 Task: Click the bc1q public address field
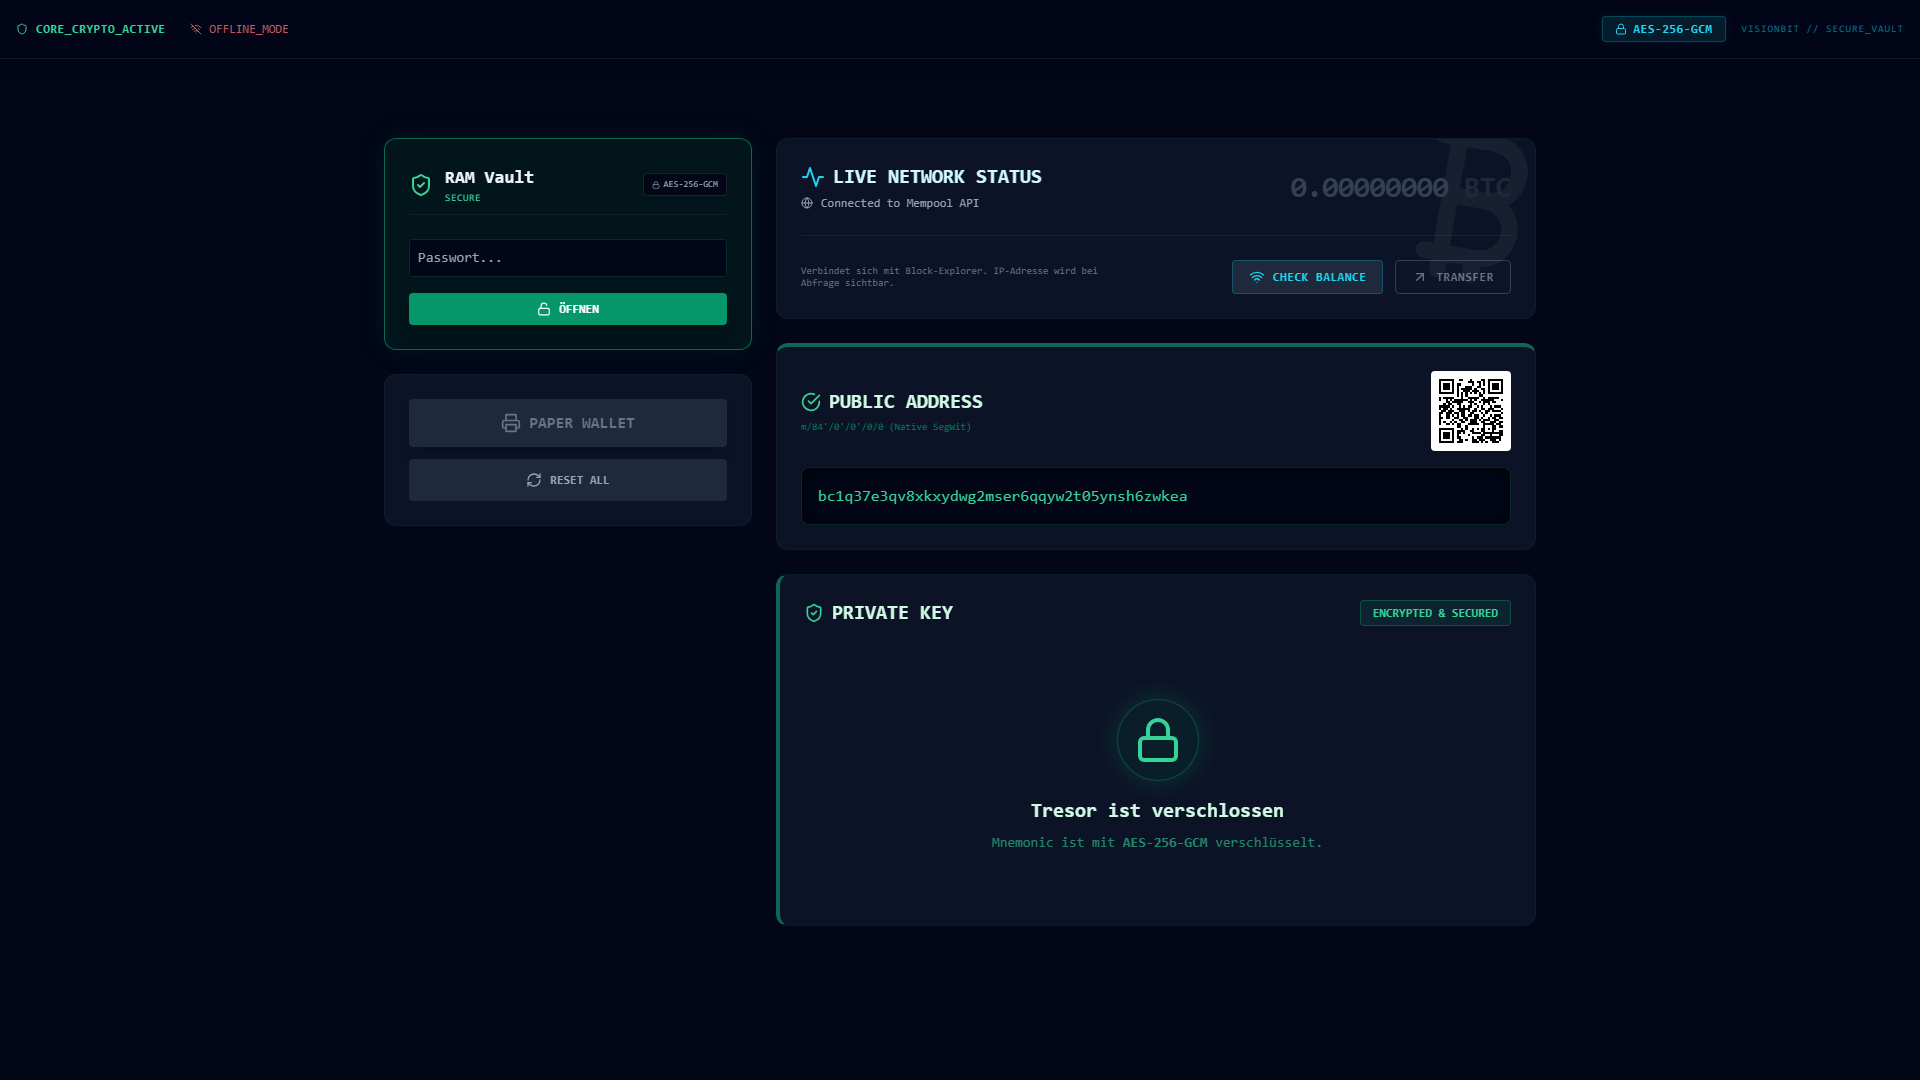(1155, 495)
